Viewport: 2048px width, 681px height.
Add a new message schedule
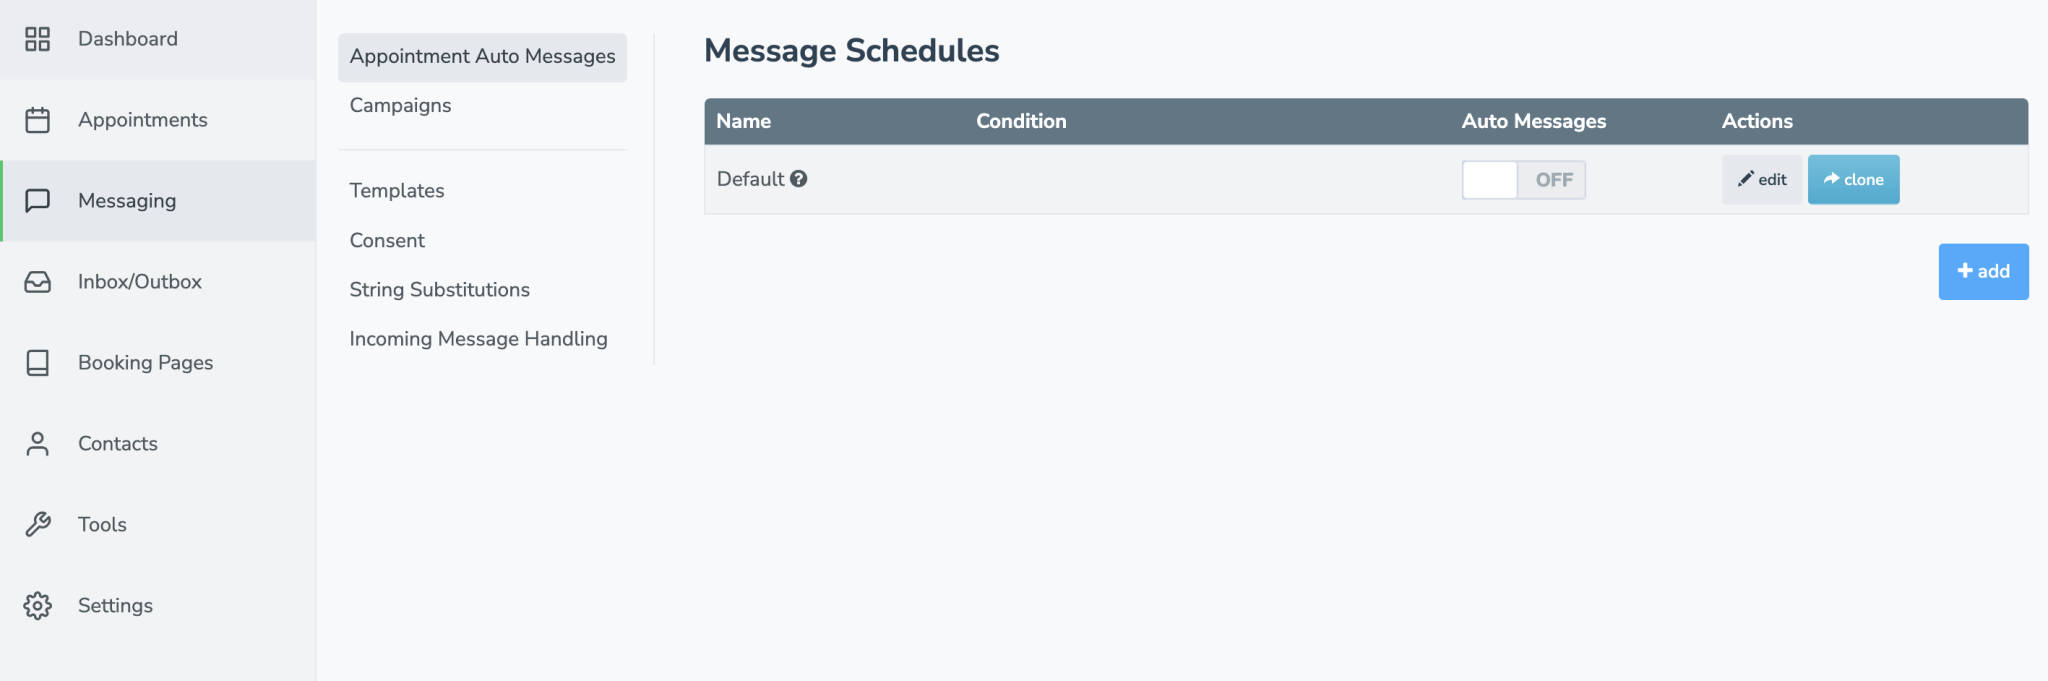tap(1983, 272)
